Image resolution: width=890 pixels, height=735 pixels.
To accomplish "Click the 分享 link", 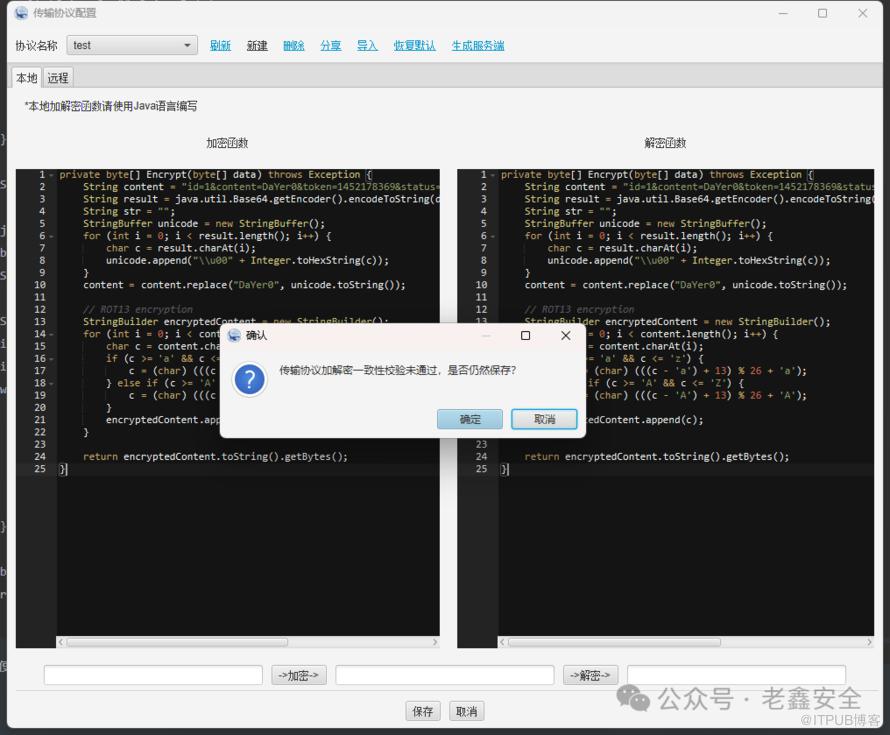I will 331,46.
